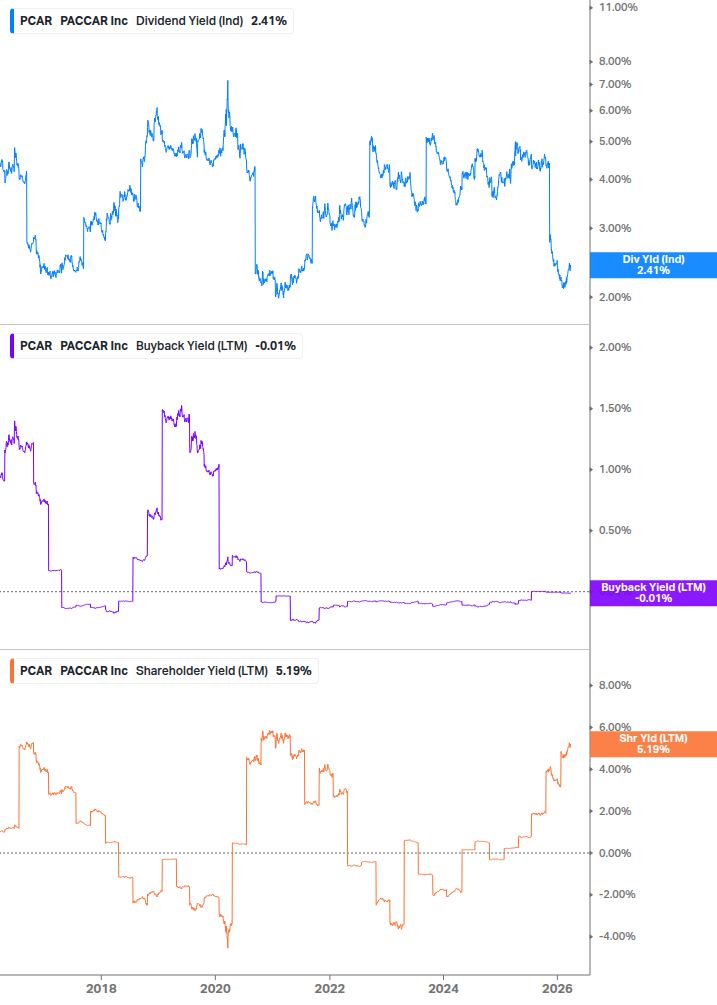Click the Buyback Yield (LTM) legend label
The image size is (717, 1005).
(192, 346)
